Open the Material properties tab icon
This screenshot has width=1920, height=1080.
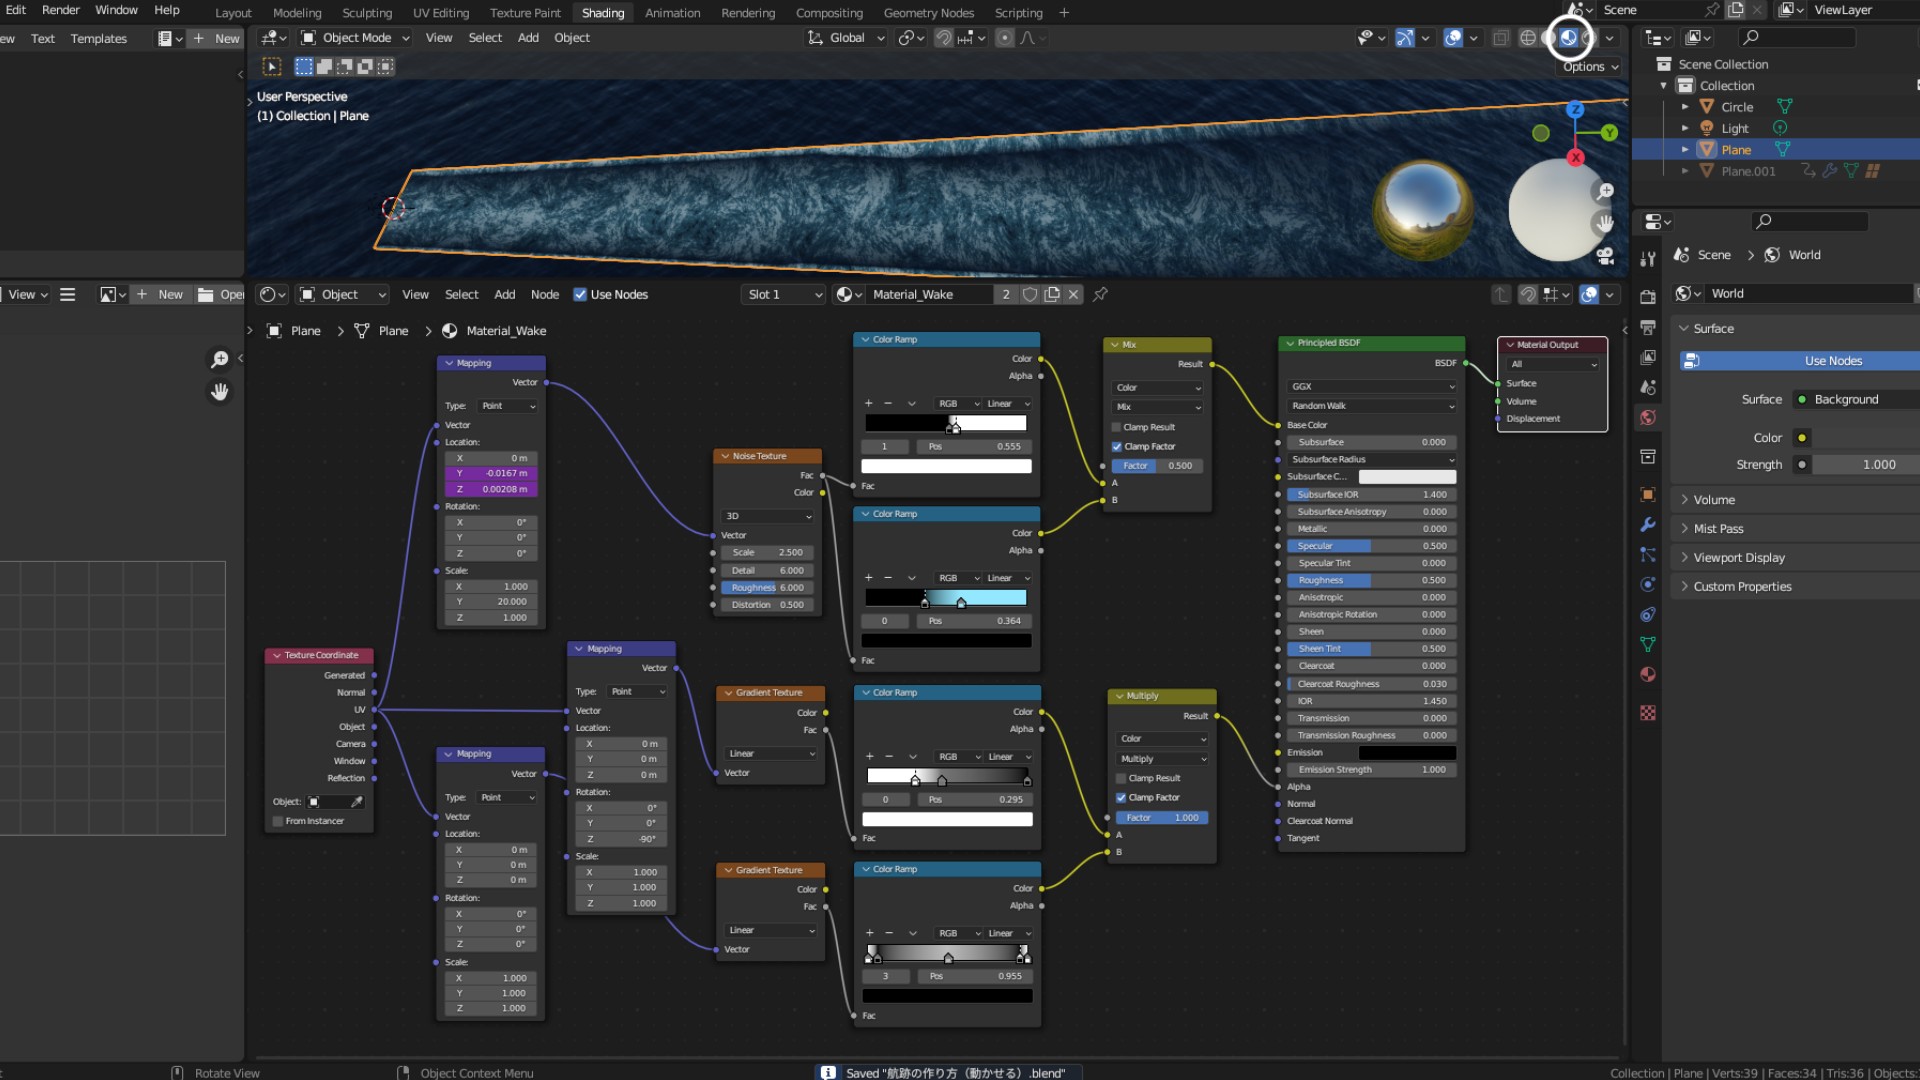click(1648, 674)
